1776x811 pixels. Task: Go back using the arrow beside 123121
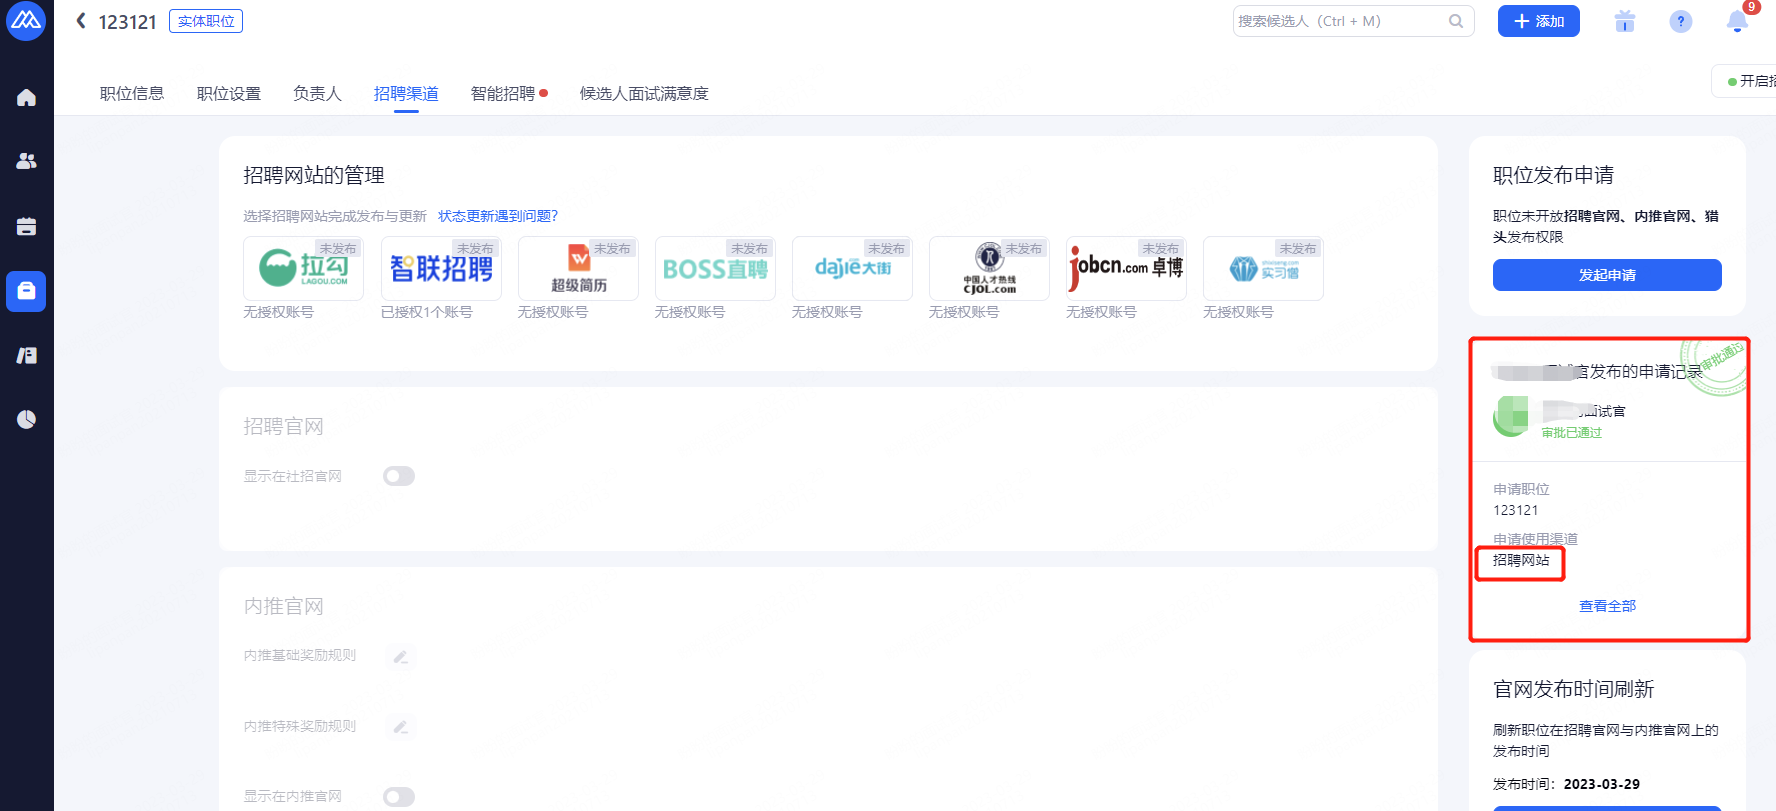point(81,21)
